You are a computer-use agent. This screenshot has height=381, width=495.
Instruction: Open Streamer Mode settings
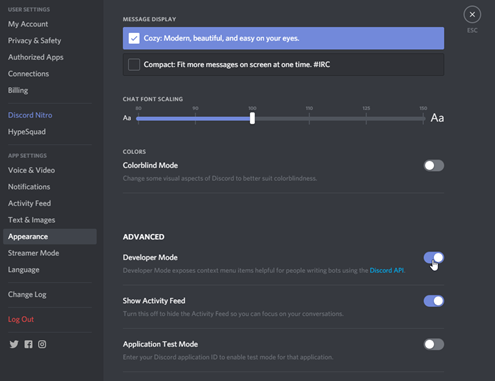pyautogui.click(x=33, y=253)
